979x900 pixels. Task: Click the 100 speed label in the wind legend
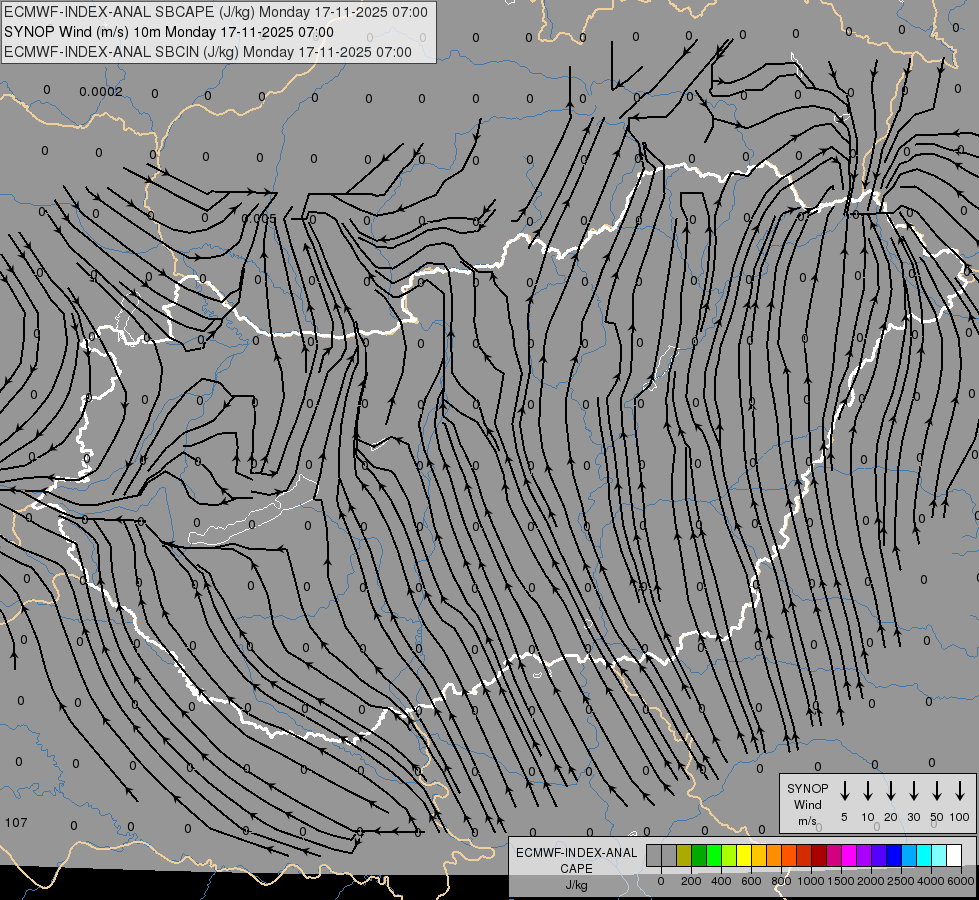pos(960,817)
